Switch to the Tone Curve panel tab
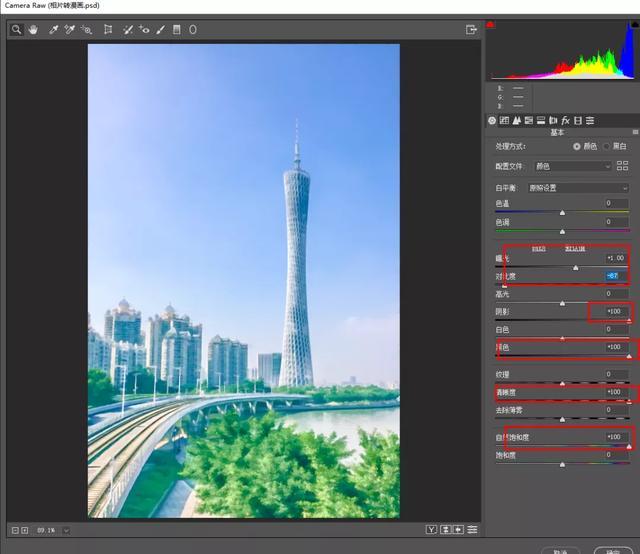640x554 pixels. coord(504,120)
